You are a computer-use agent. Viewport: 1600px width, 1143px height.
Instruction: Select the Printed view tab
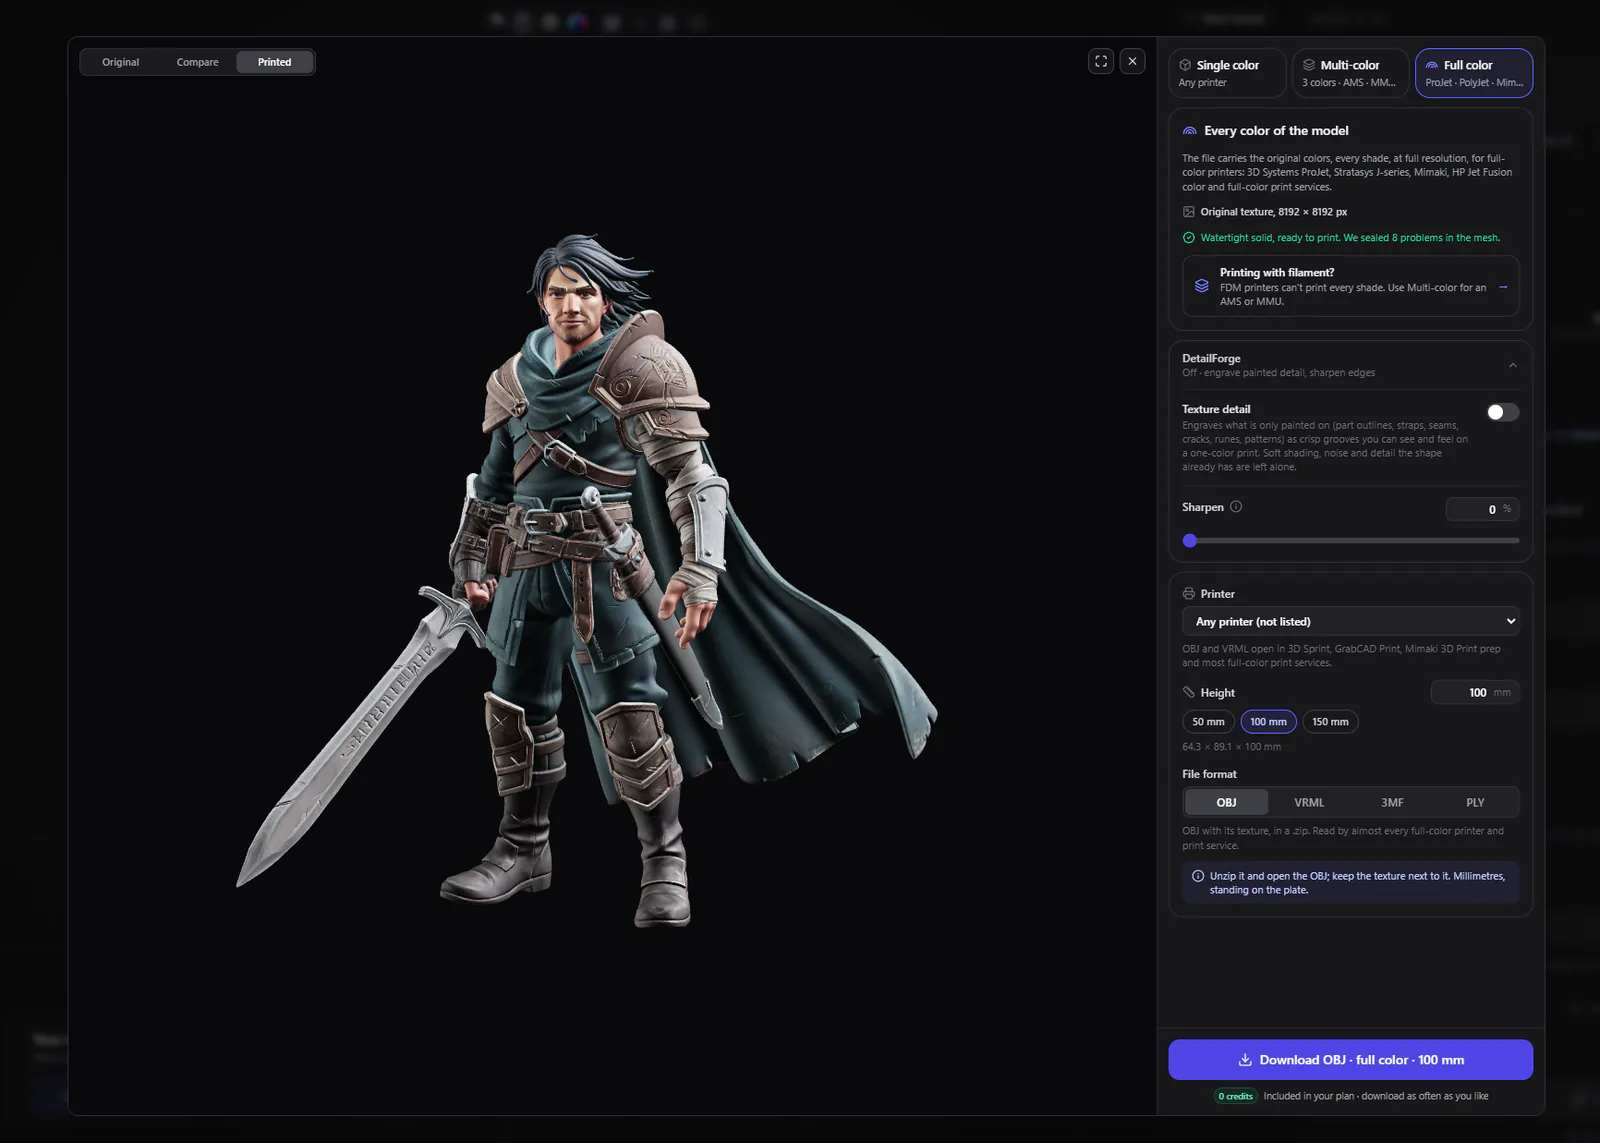[274, 62]
